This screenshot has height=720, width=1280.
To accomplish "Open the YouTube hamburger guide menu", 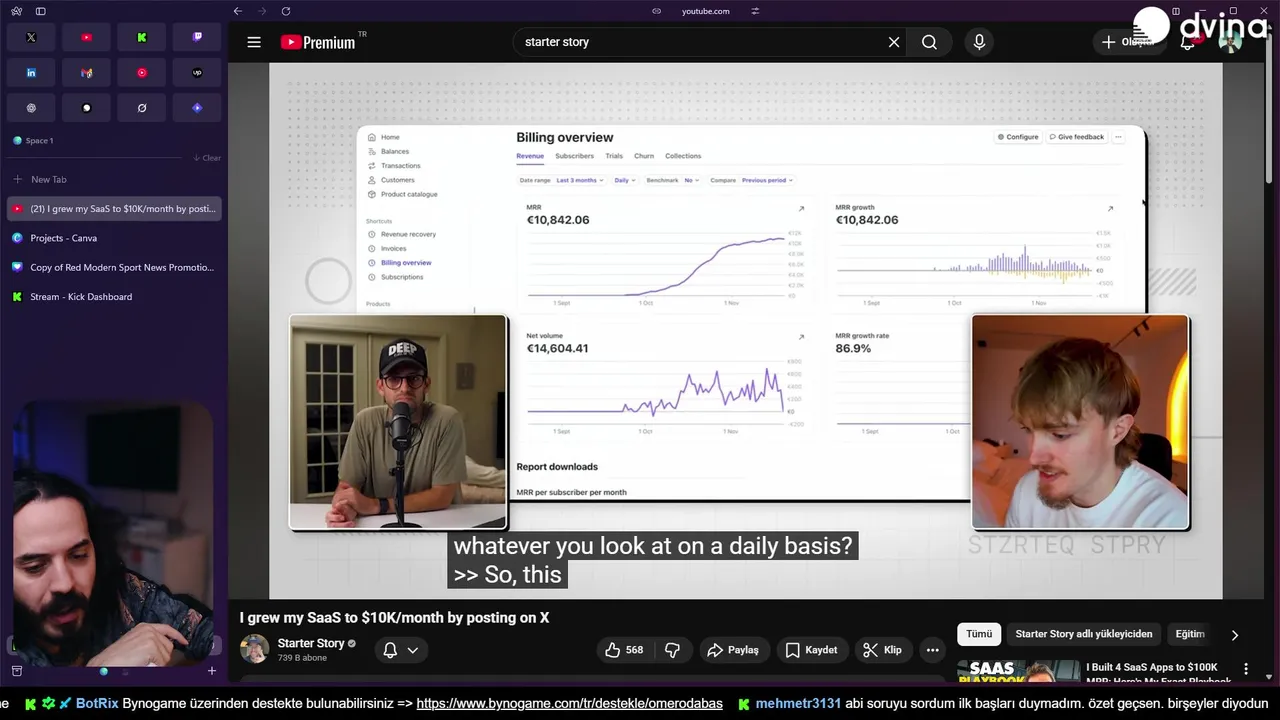I will coord(254,42).
